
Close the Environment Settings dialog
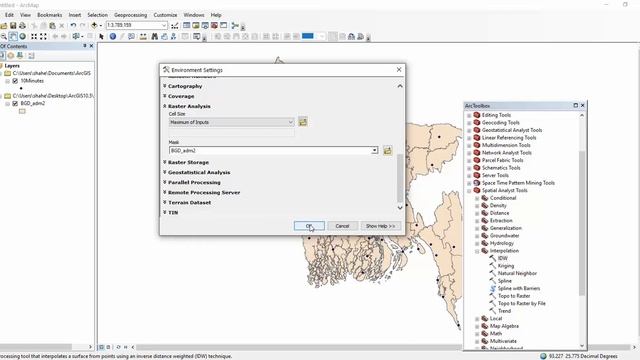(399, 70)
